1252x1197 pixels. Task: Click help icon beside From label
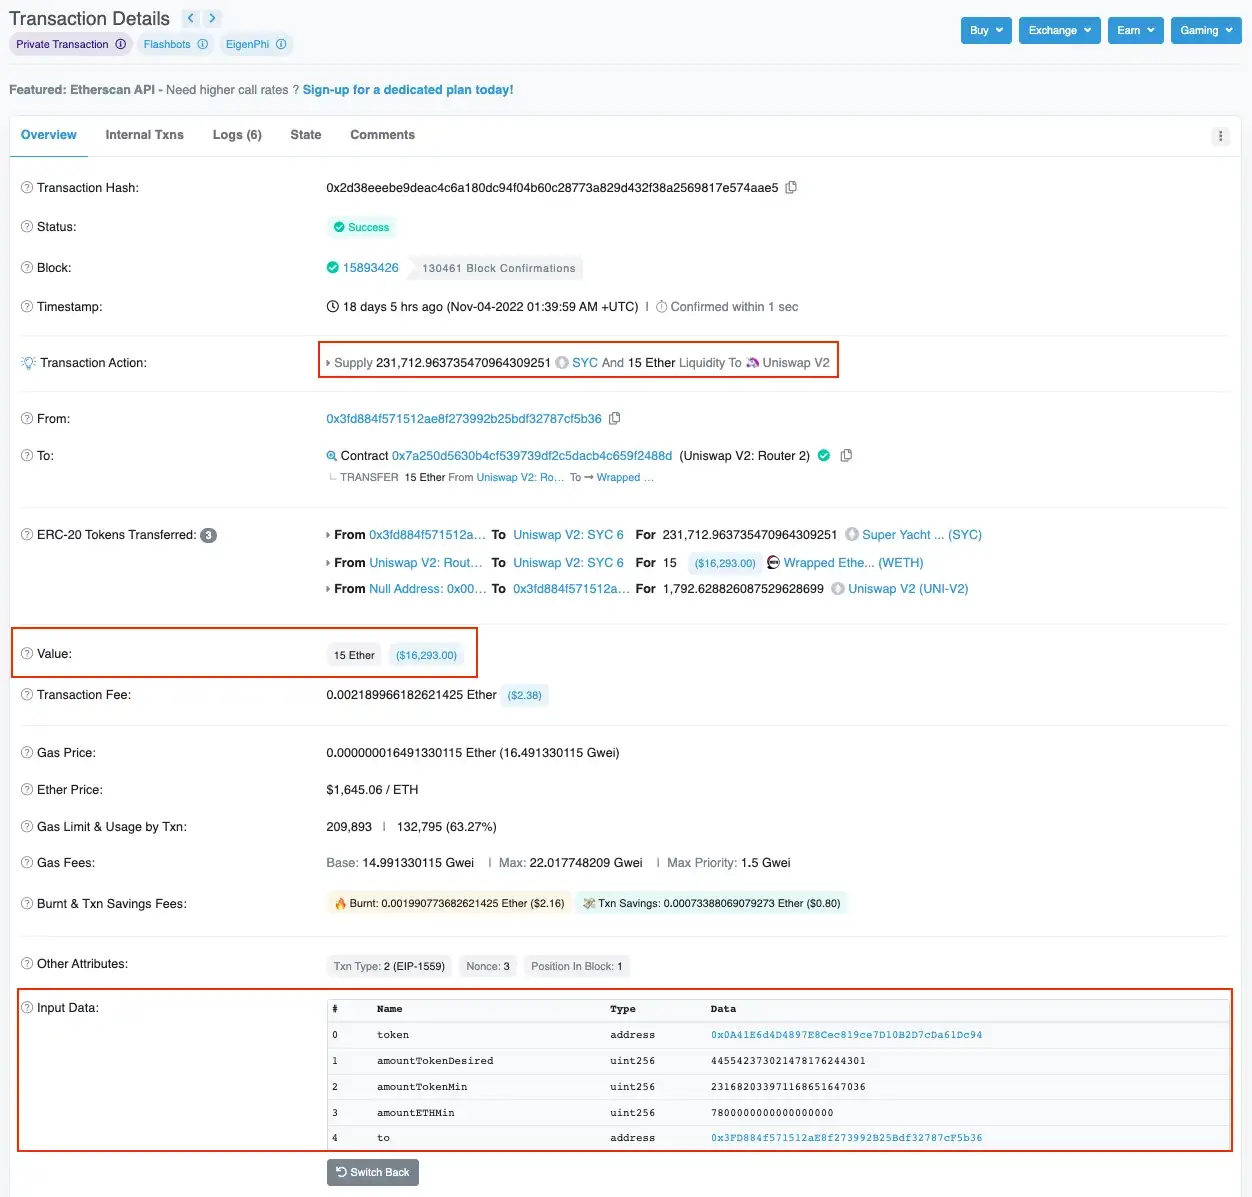point(27,418)
